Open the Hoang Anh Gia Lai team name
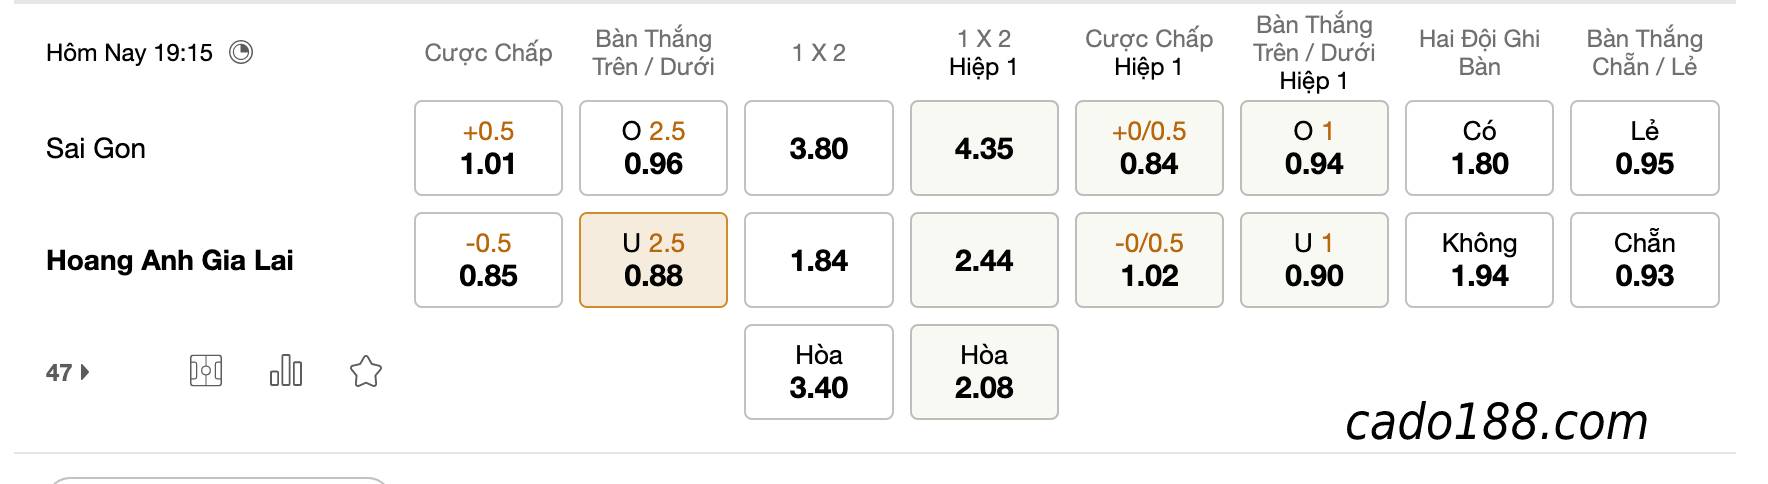This screenshot has width=1768, height=484. pos(170,261)
